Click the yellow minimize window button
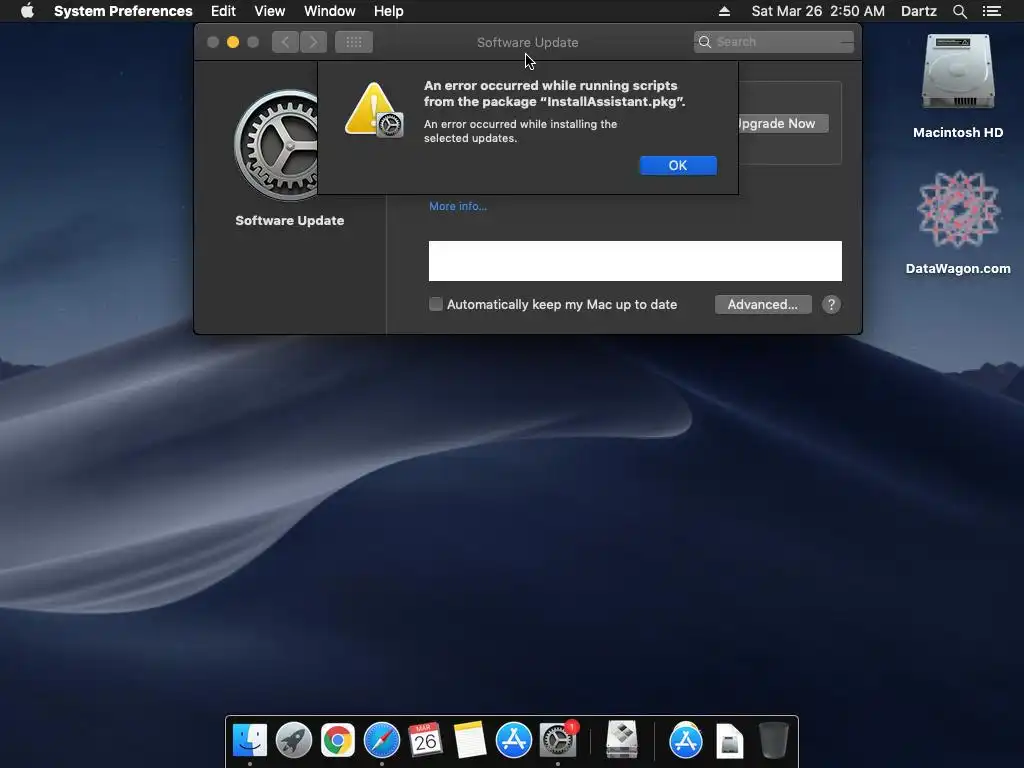The width and height of the screenshot is (1024, 768). (232, 42)
